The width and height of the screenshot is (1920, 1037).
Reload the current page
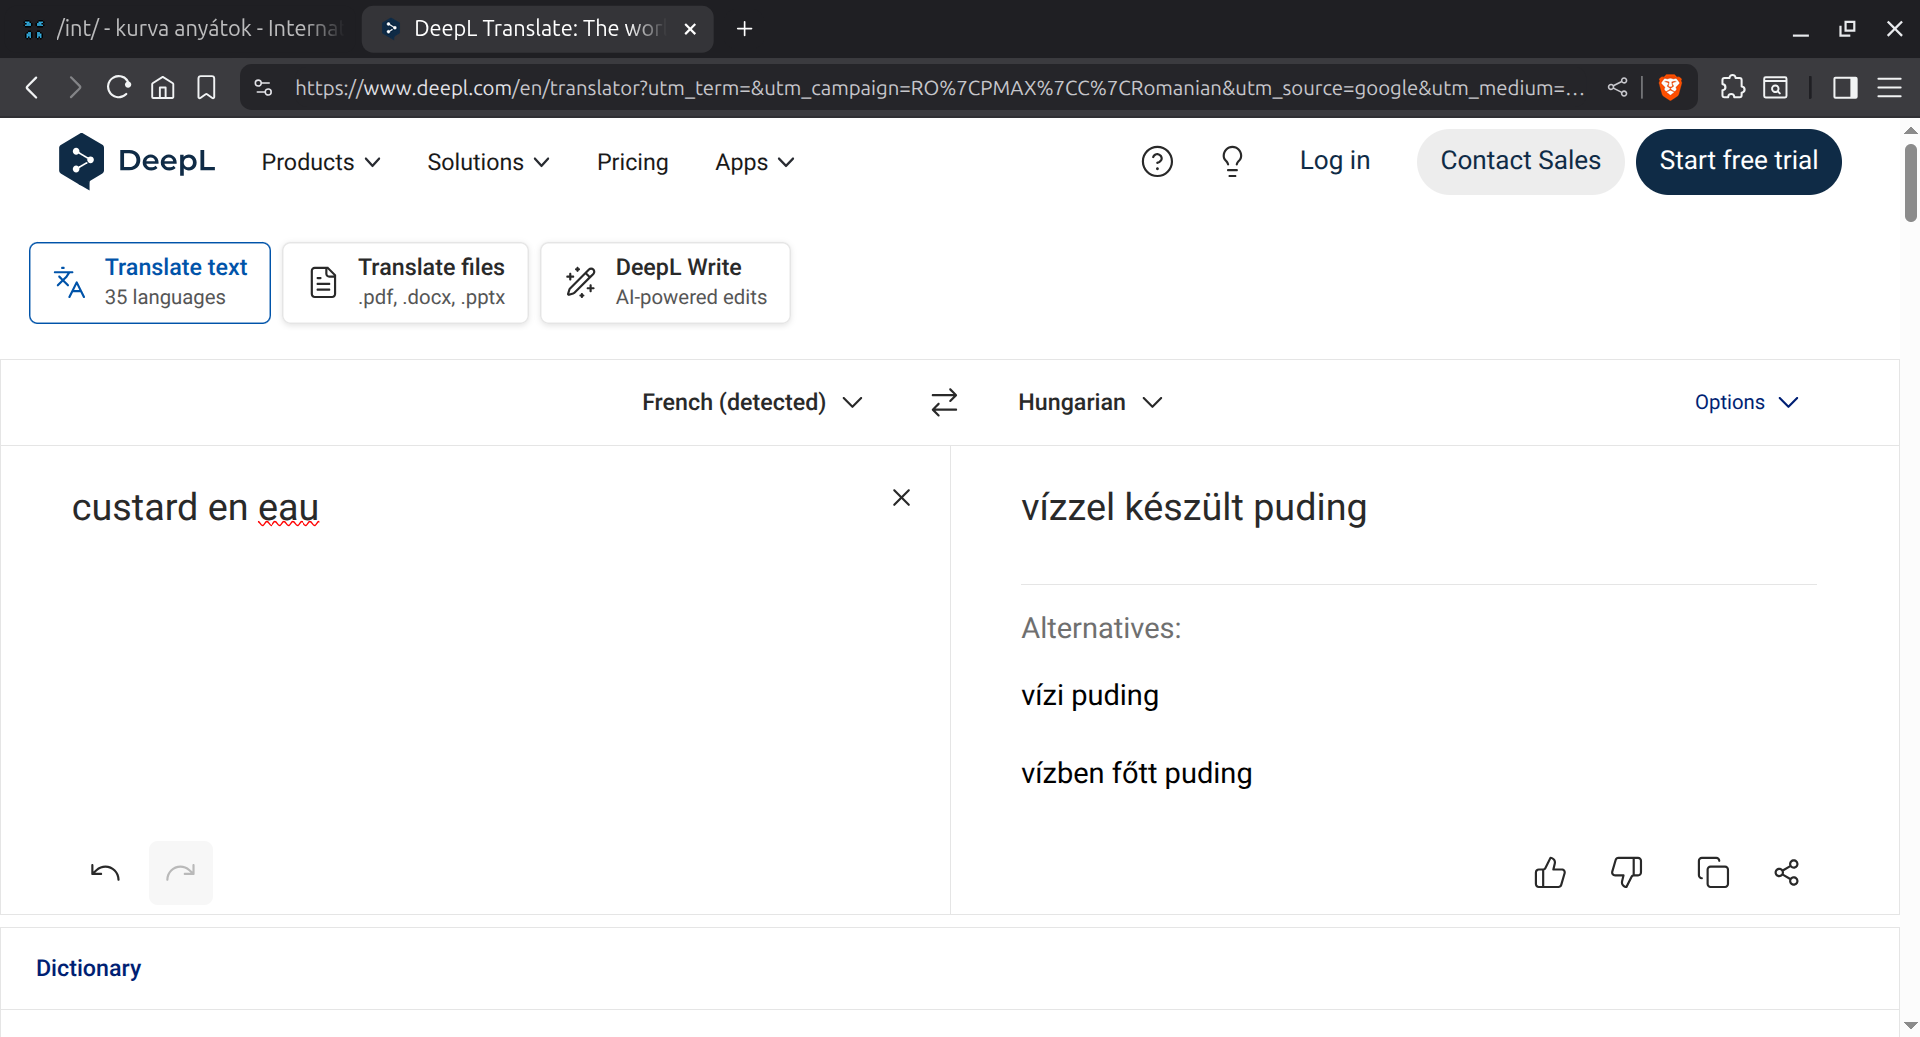[119, 88]
